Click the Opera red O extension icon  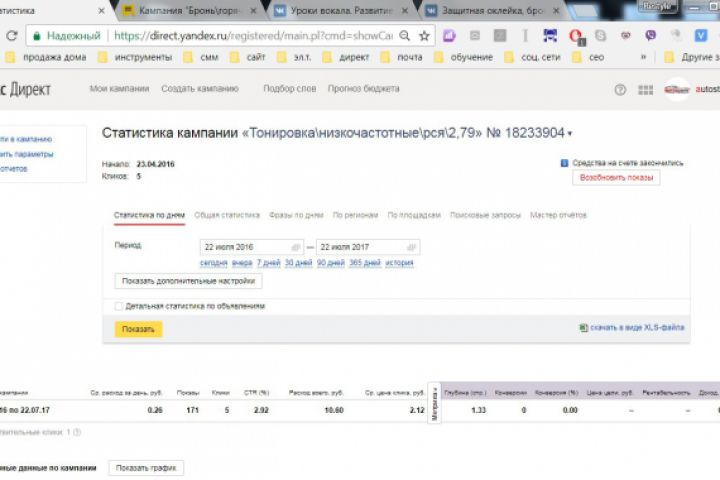(575, 36)
